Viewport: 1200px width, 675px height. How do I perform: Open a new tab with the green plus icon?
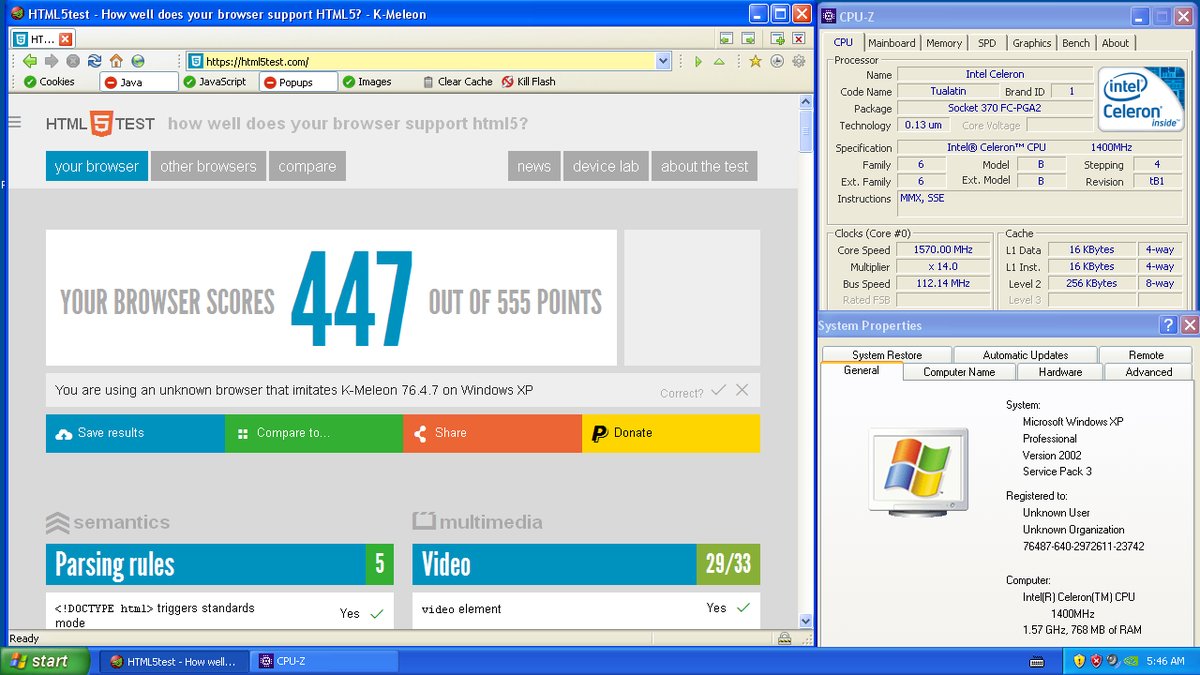coord(777,39)
